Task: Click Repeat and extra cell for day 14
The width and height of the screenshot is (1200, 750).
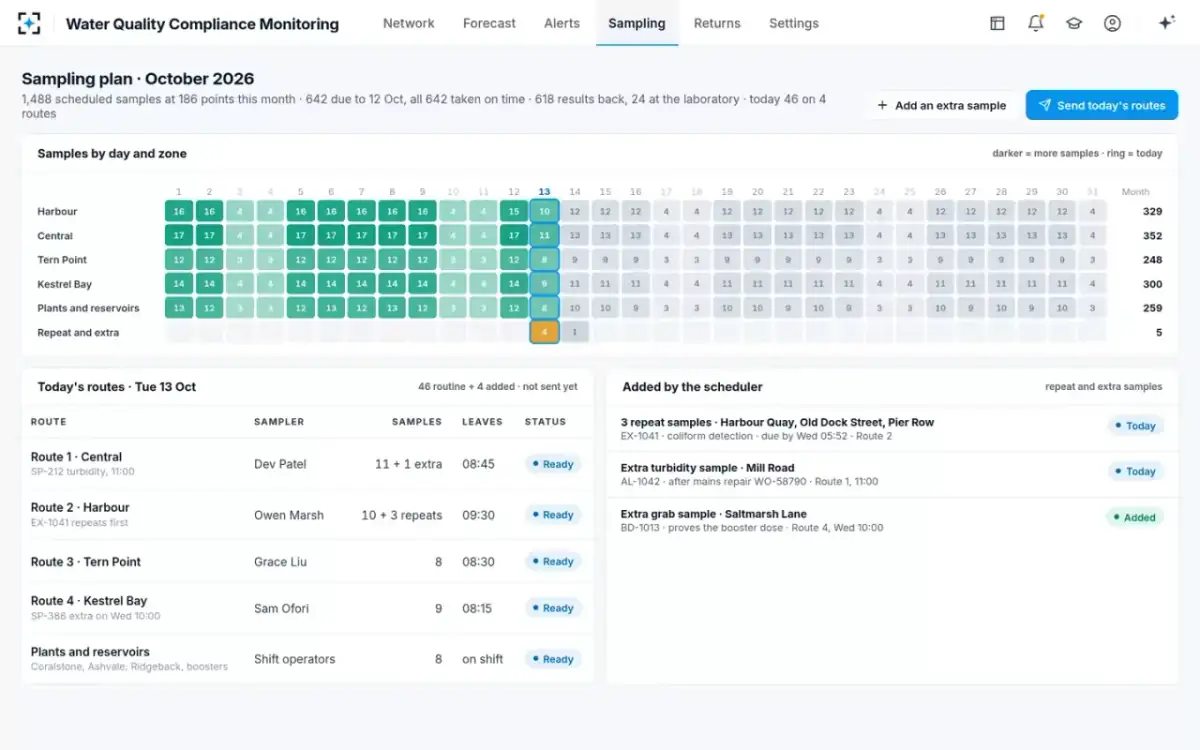Action: tap(575, 332)
